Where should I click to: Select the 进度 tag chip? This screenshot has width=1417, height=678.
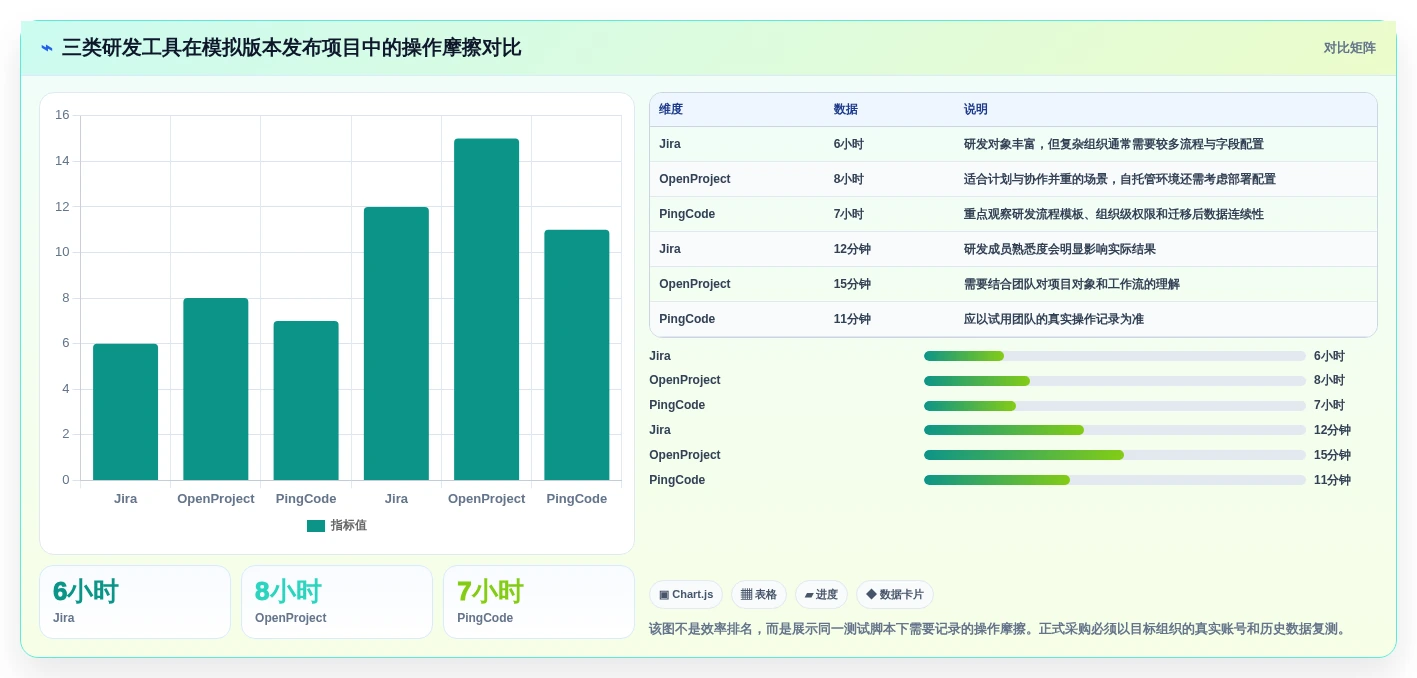coord(821,595)
